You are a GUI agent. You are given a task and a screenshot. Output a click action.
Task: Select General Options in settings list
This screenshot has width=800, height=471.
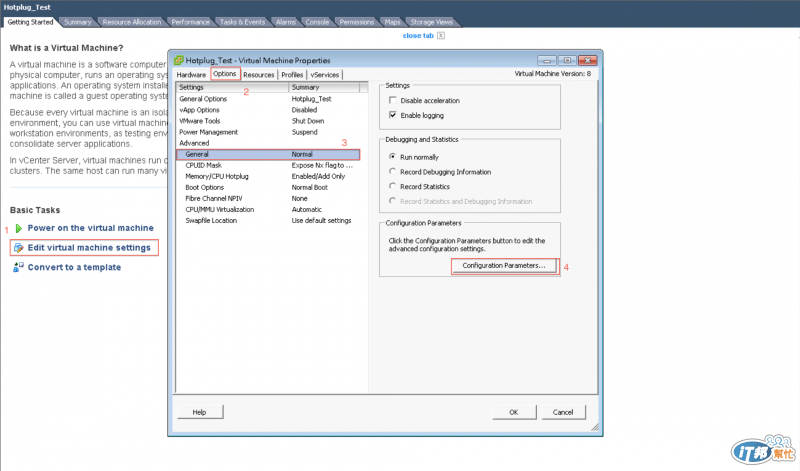268,99
